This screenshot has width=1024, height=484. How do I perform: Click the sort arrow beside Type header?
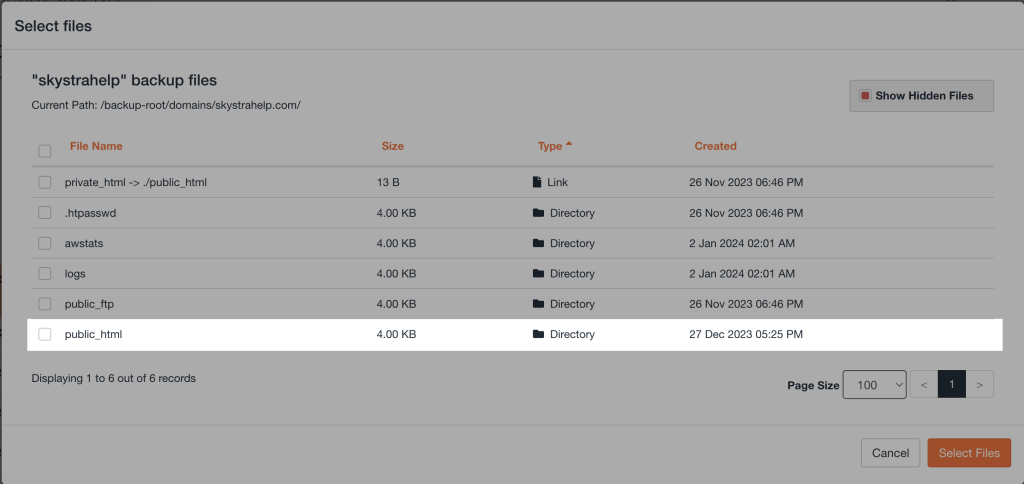pyautogui.click(x=569, y=145)
